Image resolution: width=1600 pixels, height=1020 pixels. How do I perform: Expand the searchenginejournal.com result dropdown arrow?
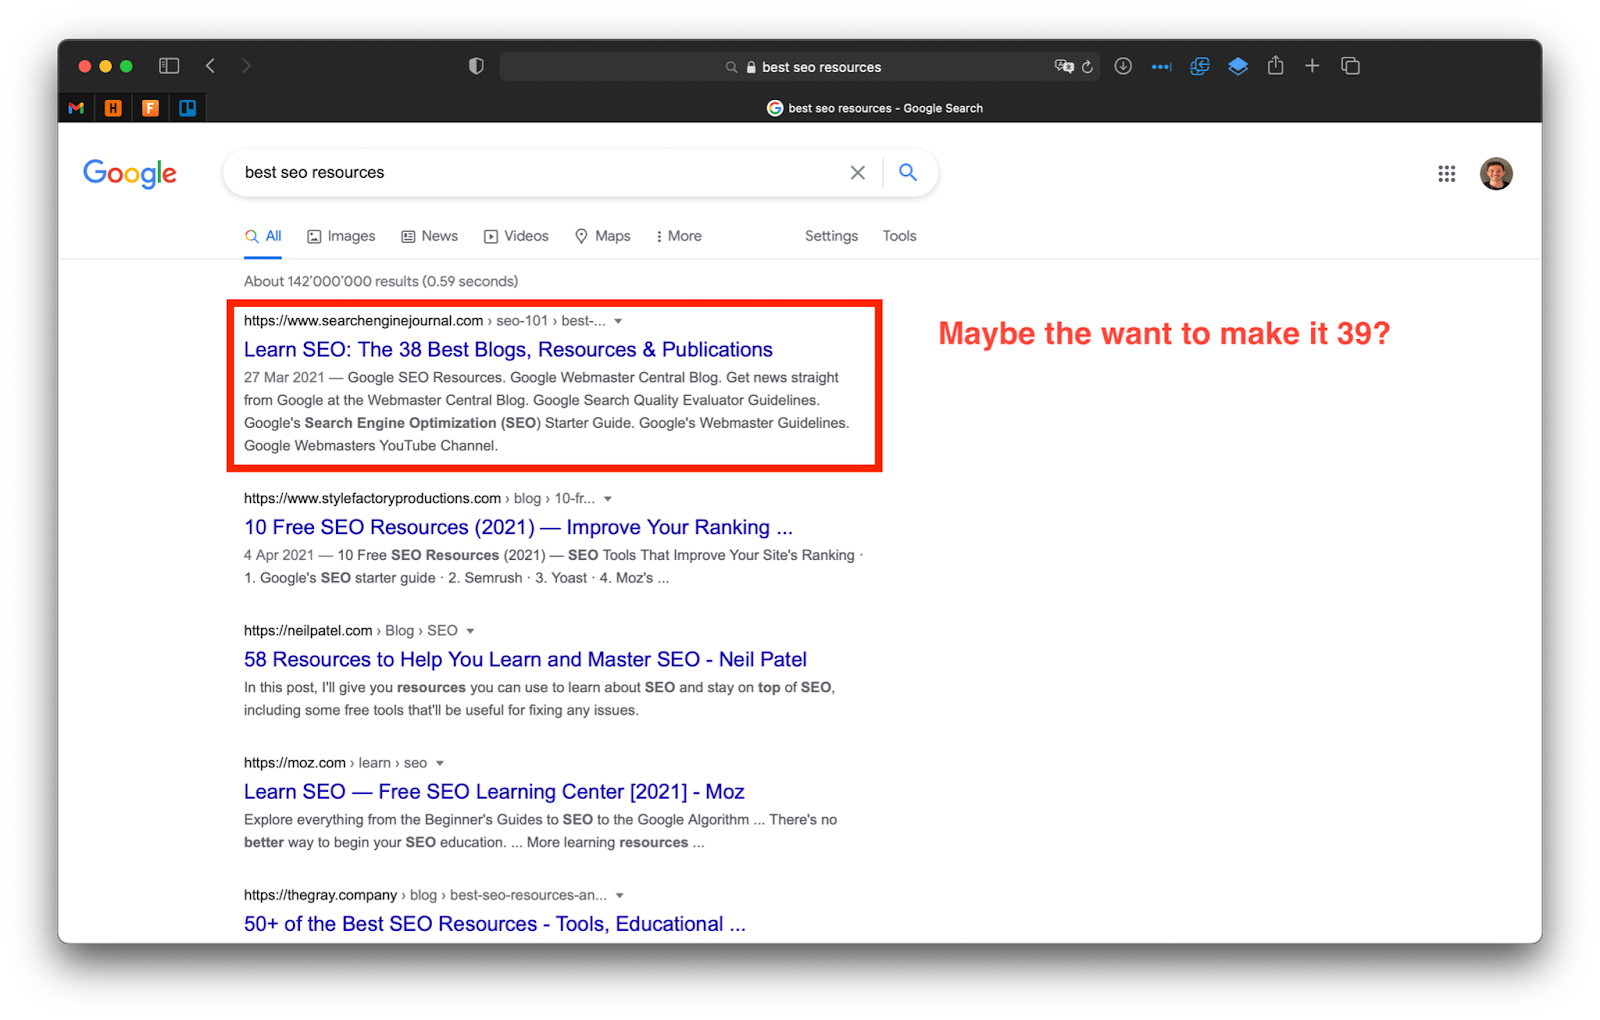tap(618, 321)
